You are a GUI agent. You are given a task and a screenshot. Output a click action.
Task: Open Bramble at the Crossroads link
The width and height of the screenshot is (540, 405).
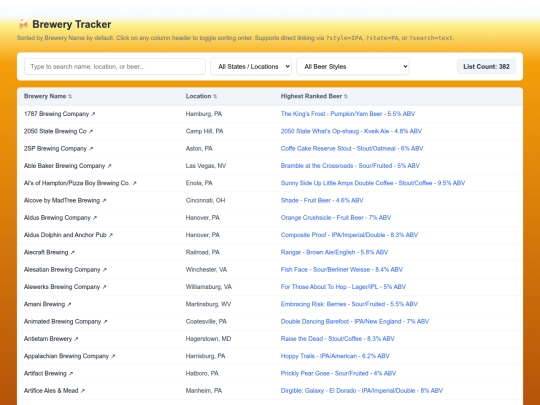[350, 166]
